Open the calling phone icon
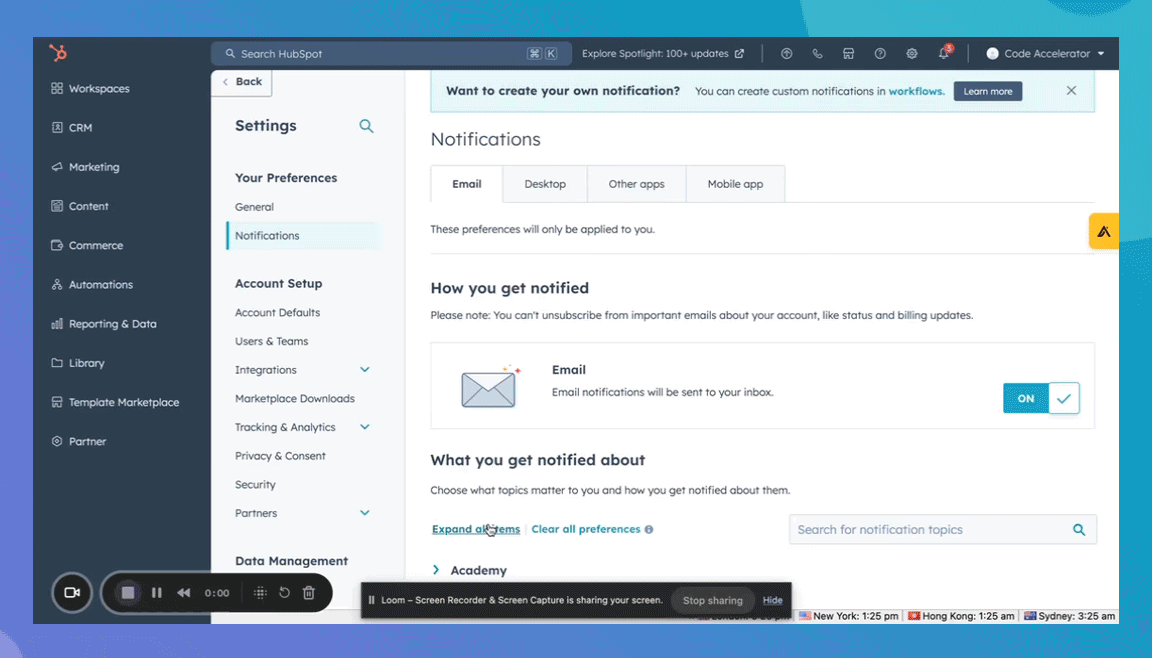 point(817,54)
